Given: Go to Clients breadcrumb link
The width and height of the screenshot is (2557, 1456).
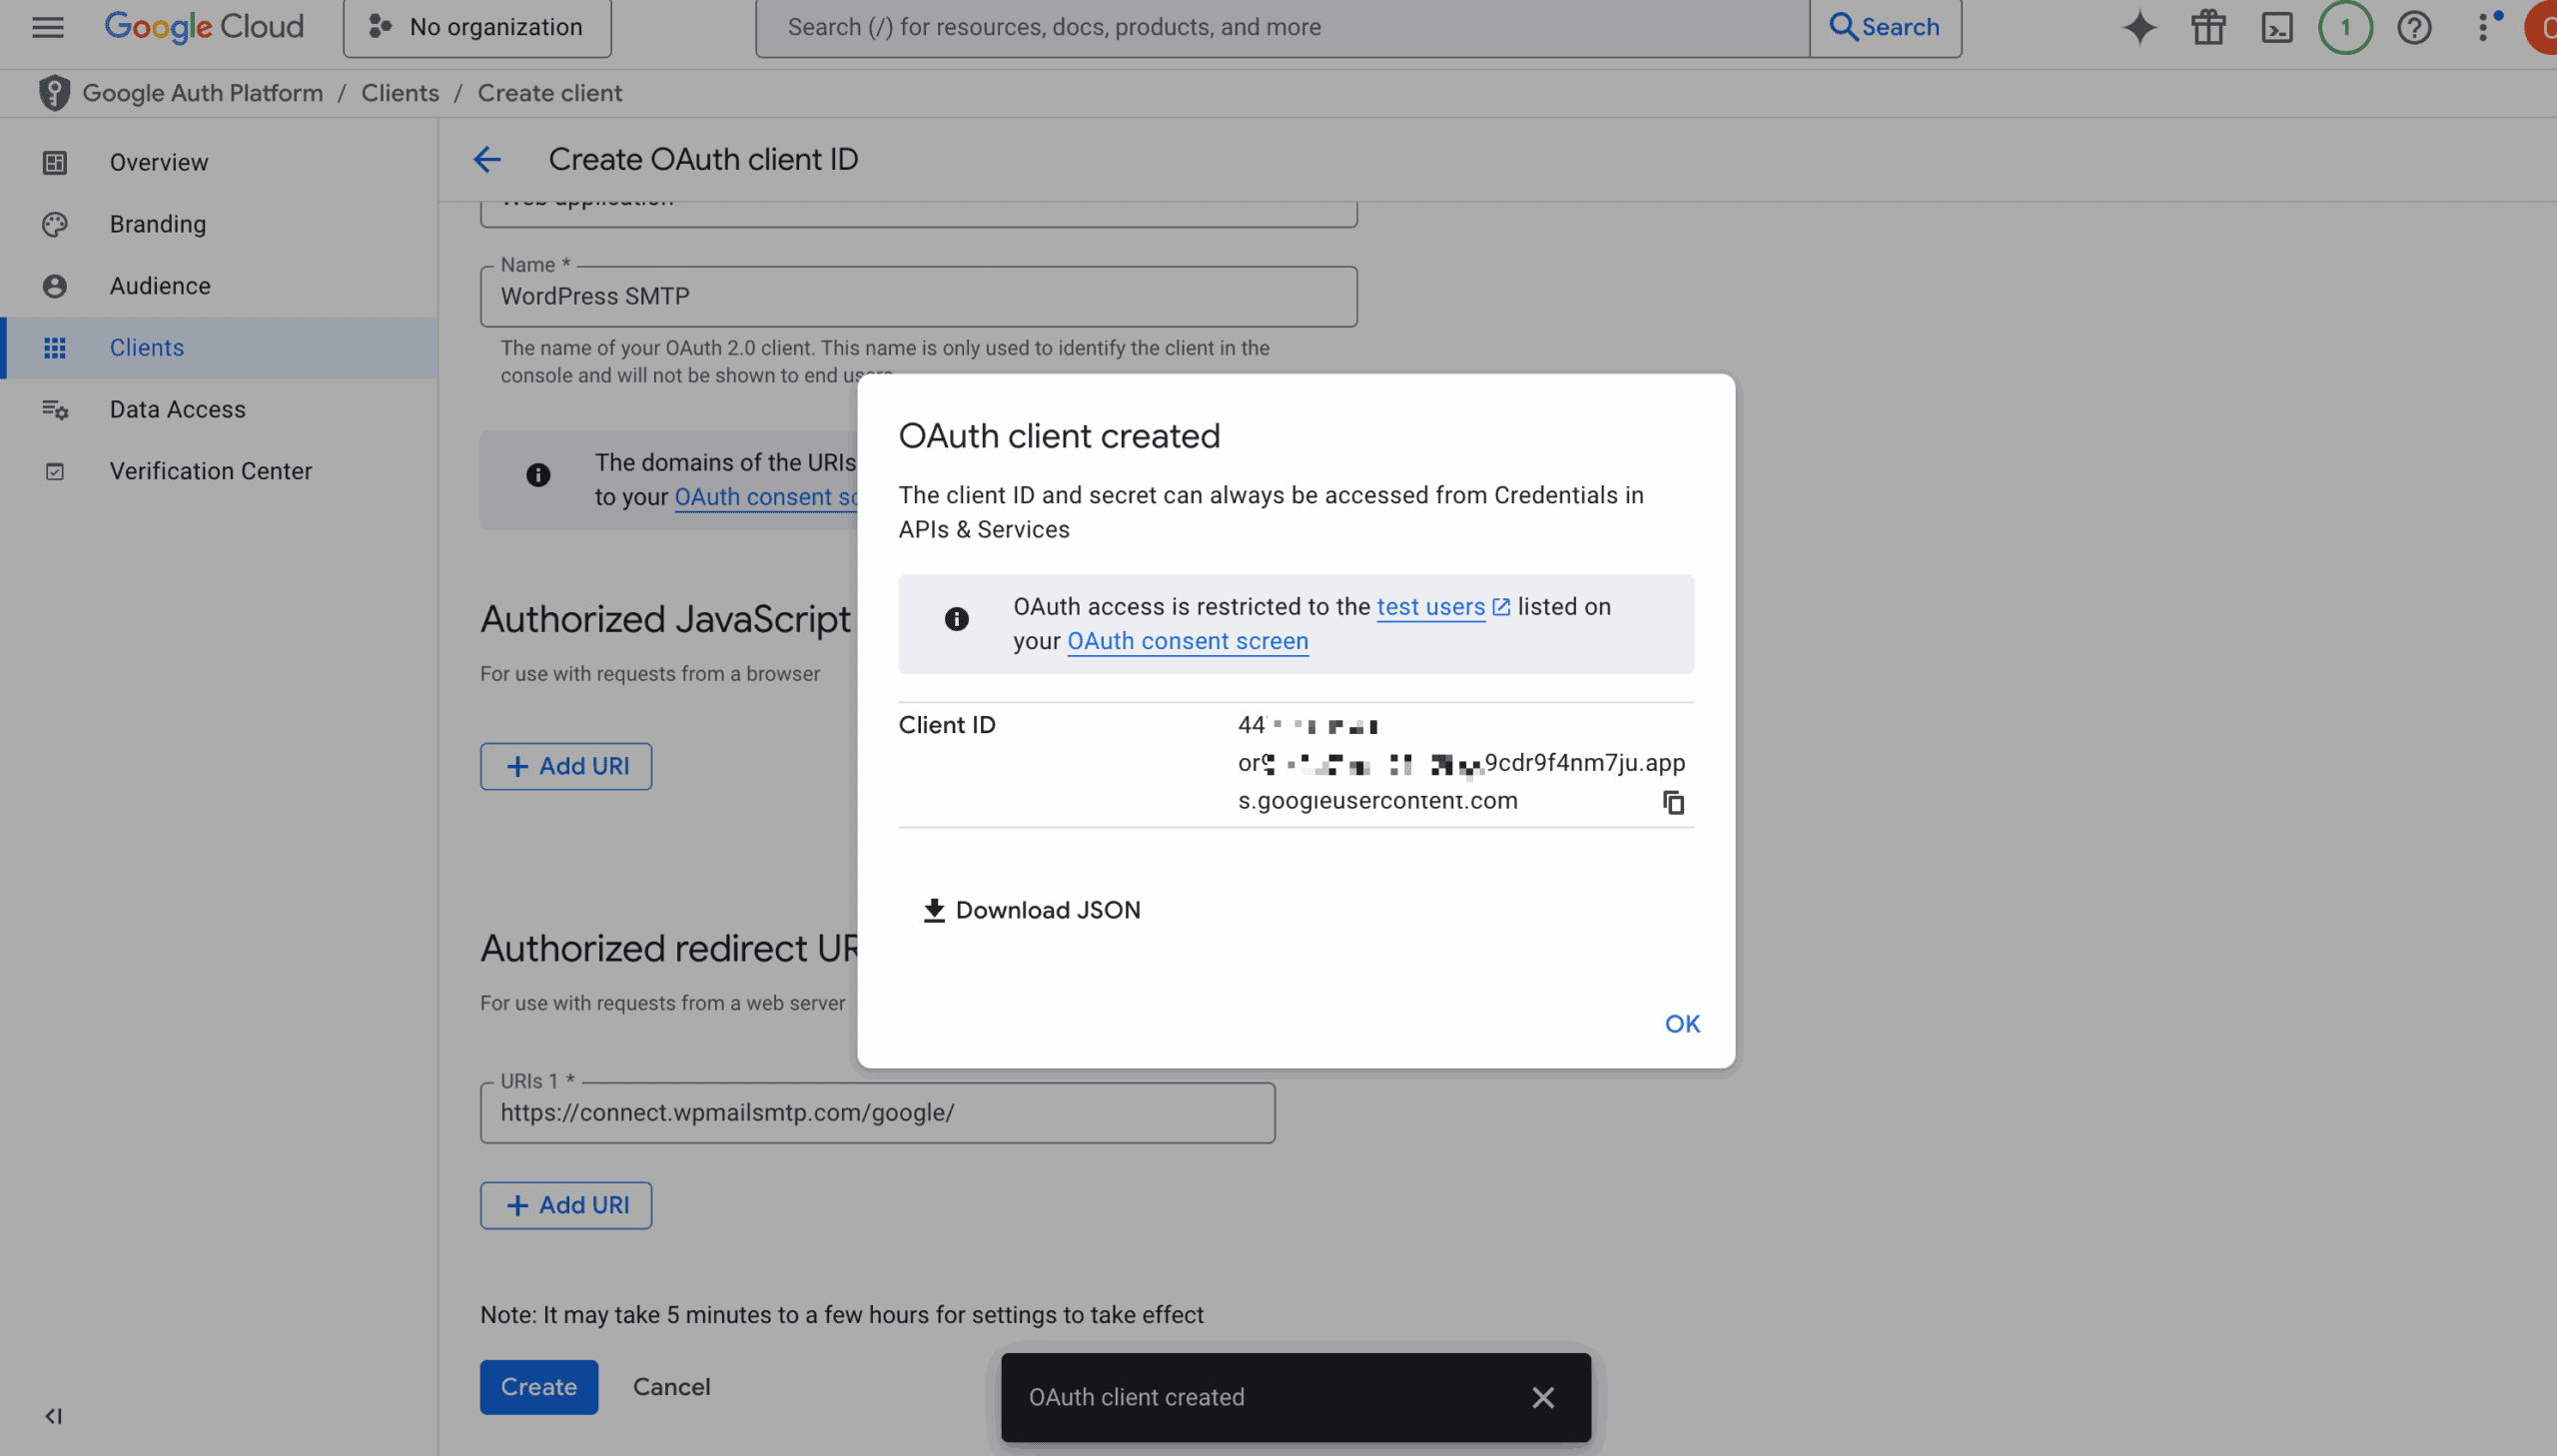Looking at the screenshot, I should (x=400, y=93).
